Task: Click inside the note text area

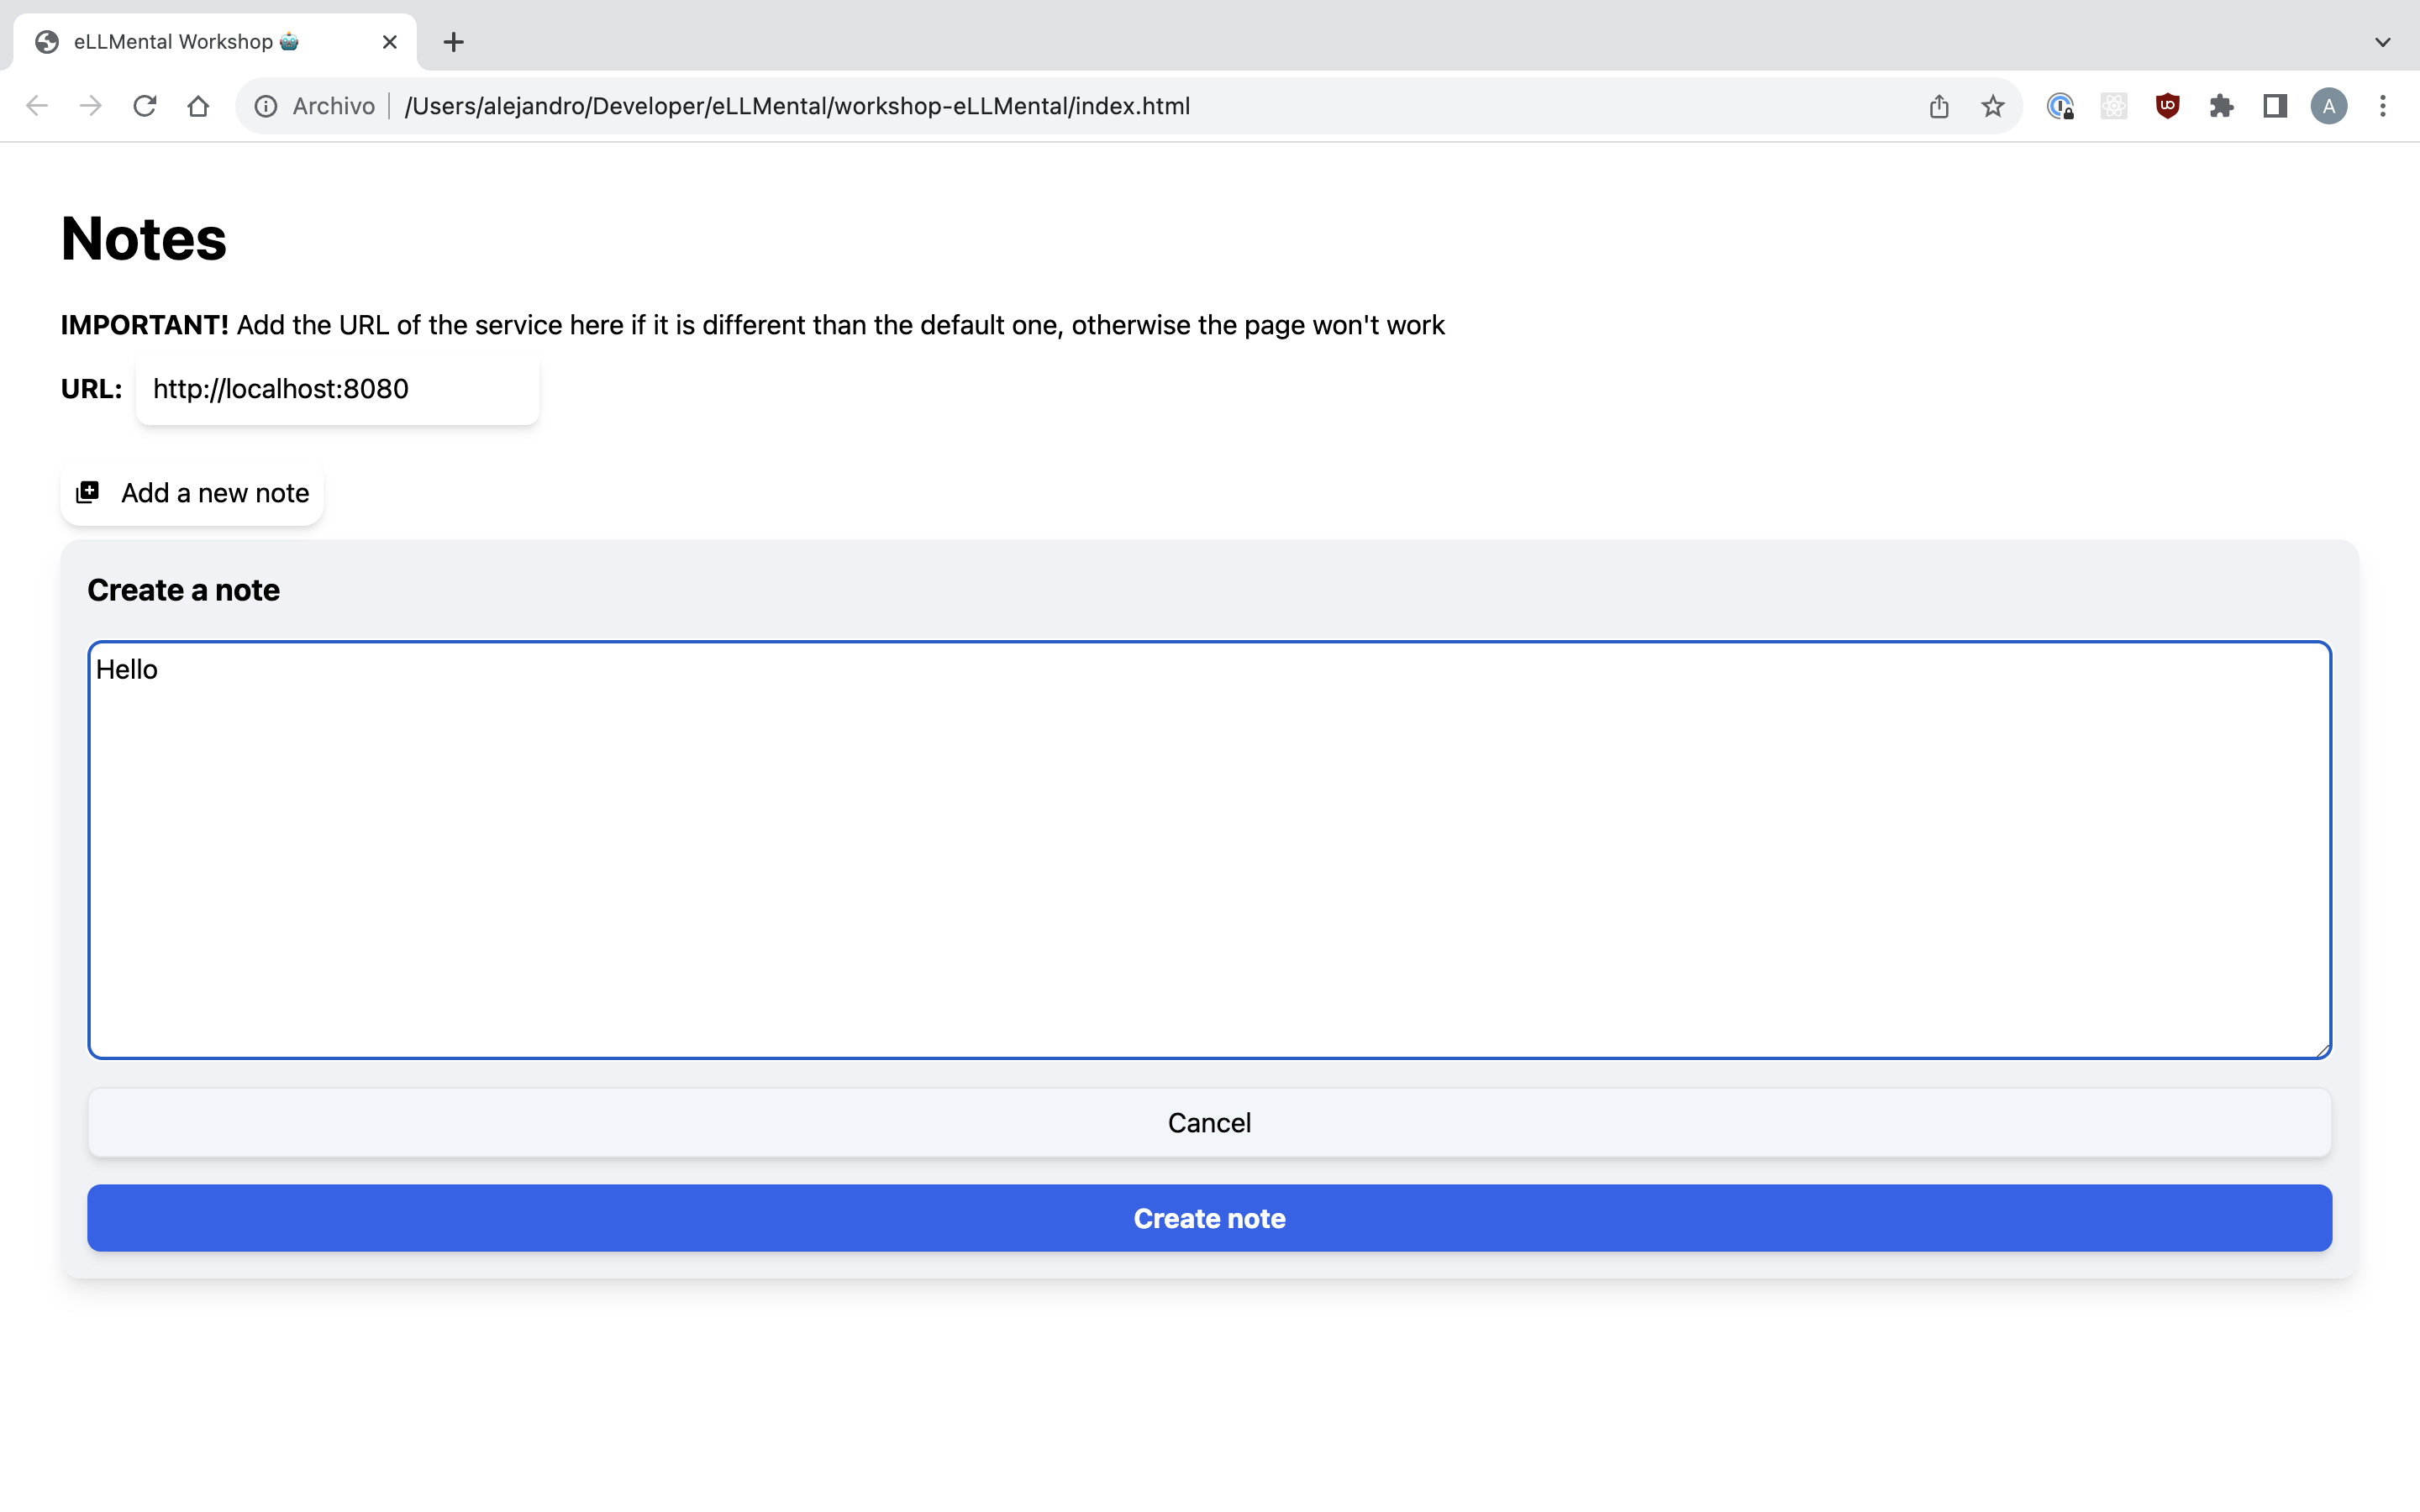Action: (x=1209, y=850)
